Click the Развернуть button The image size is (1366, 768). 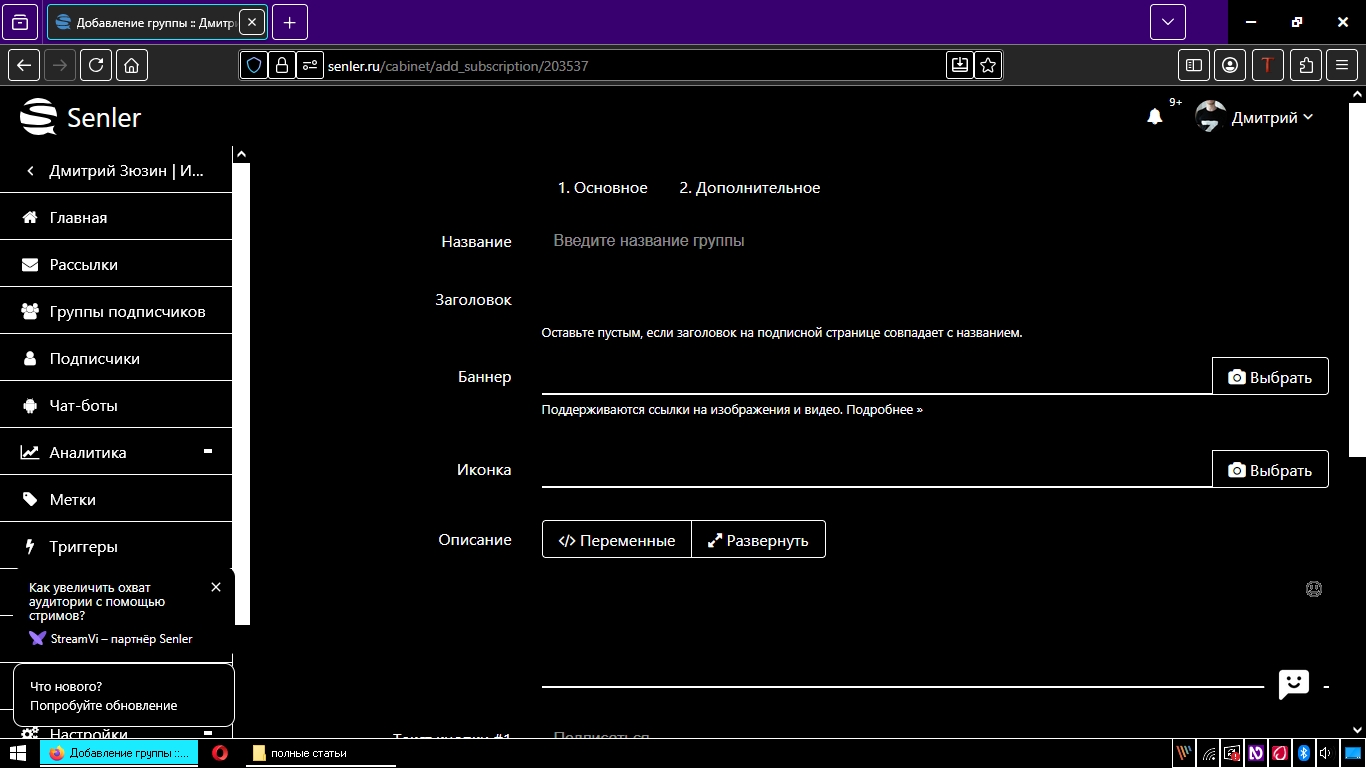point(758,540)
